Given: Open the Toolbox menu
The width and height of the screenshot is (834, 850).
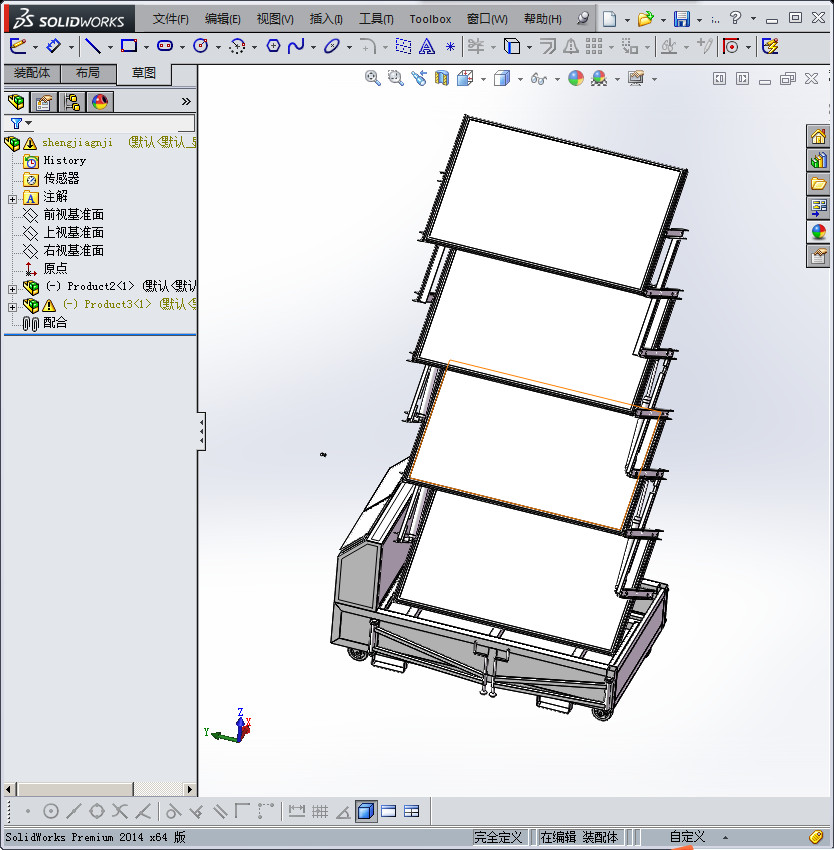Looking at the screenshot, I should pyautogui.click(x=430, y=19).
